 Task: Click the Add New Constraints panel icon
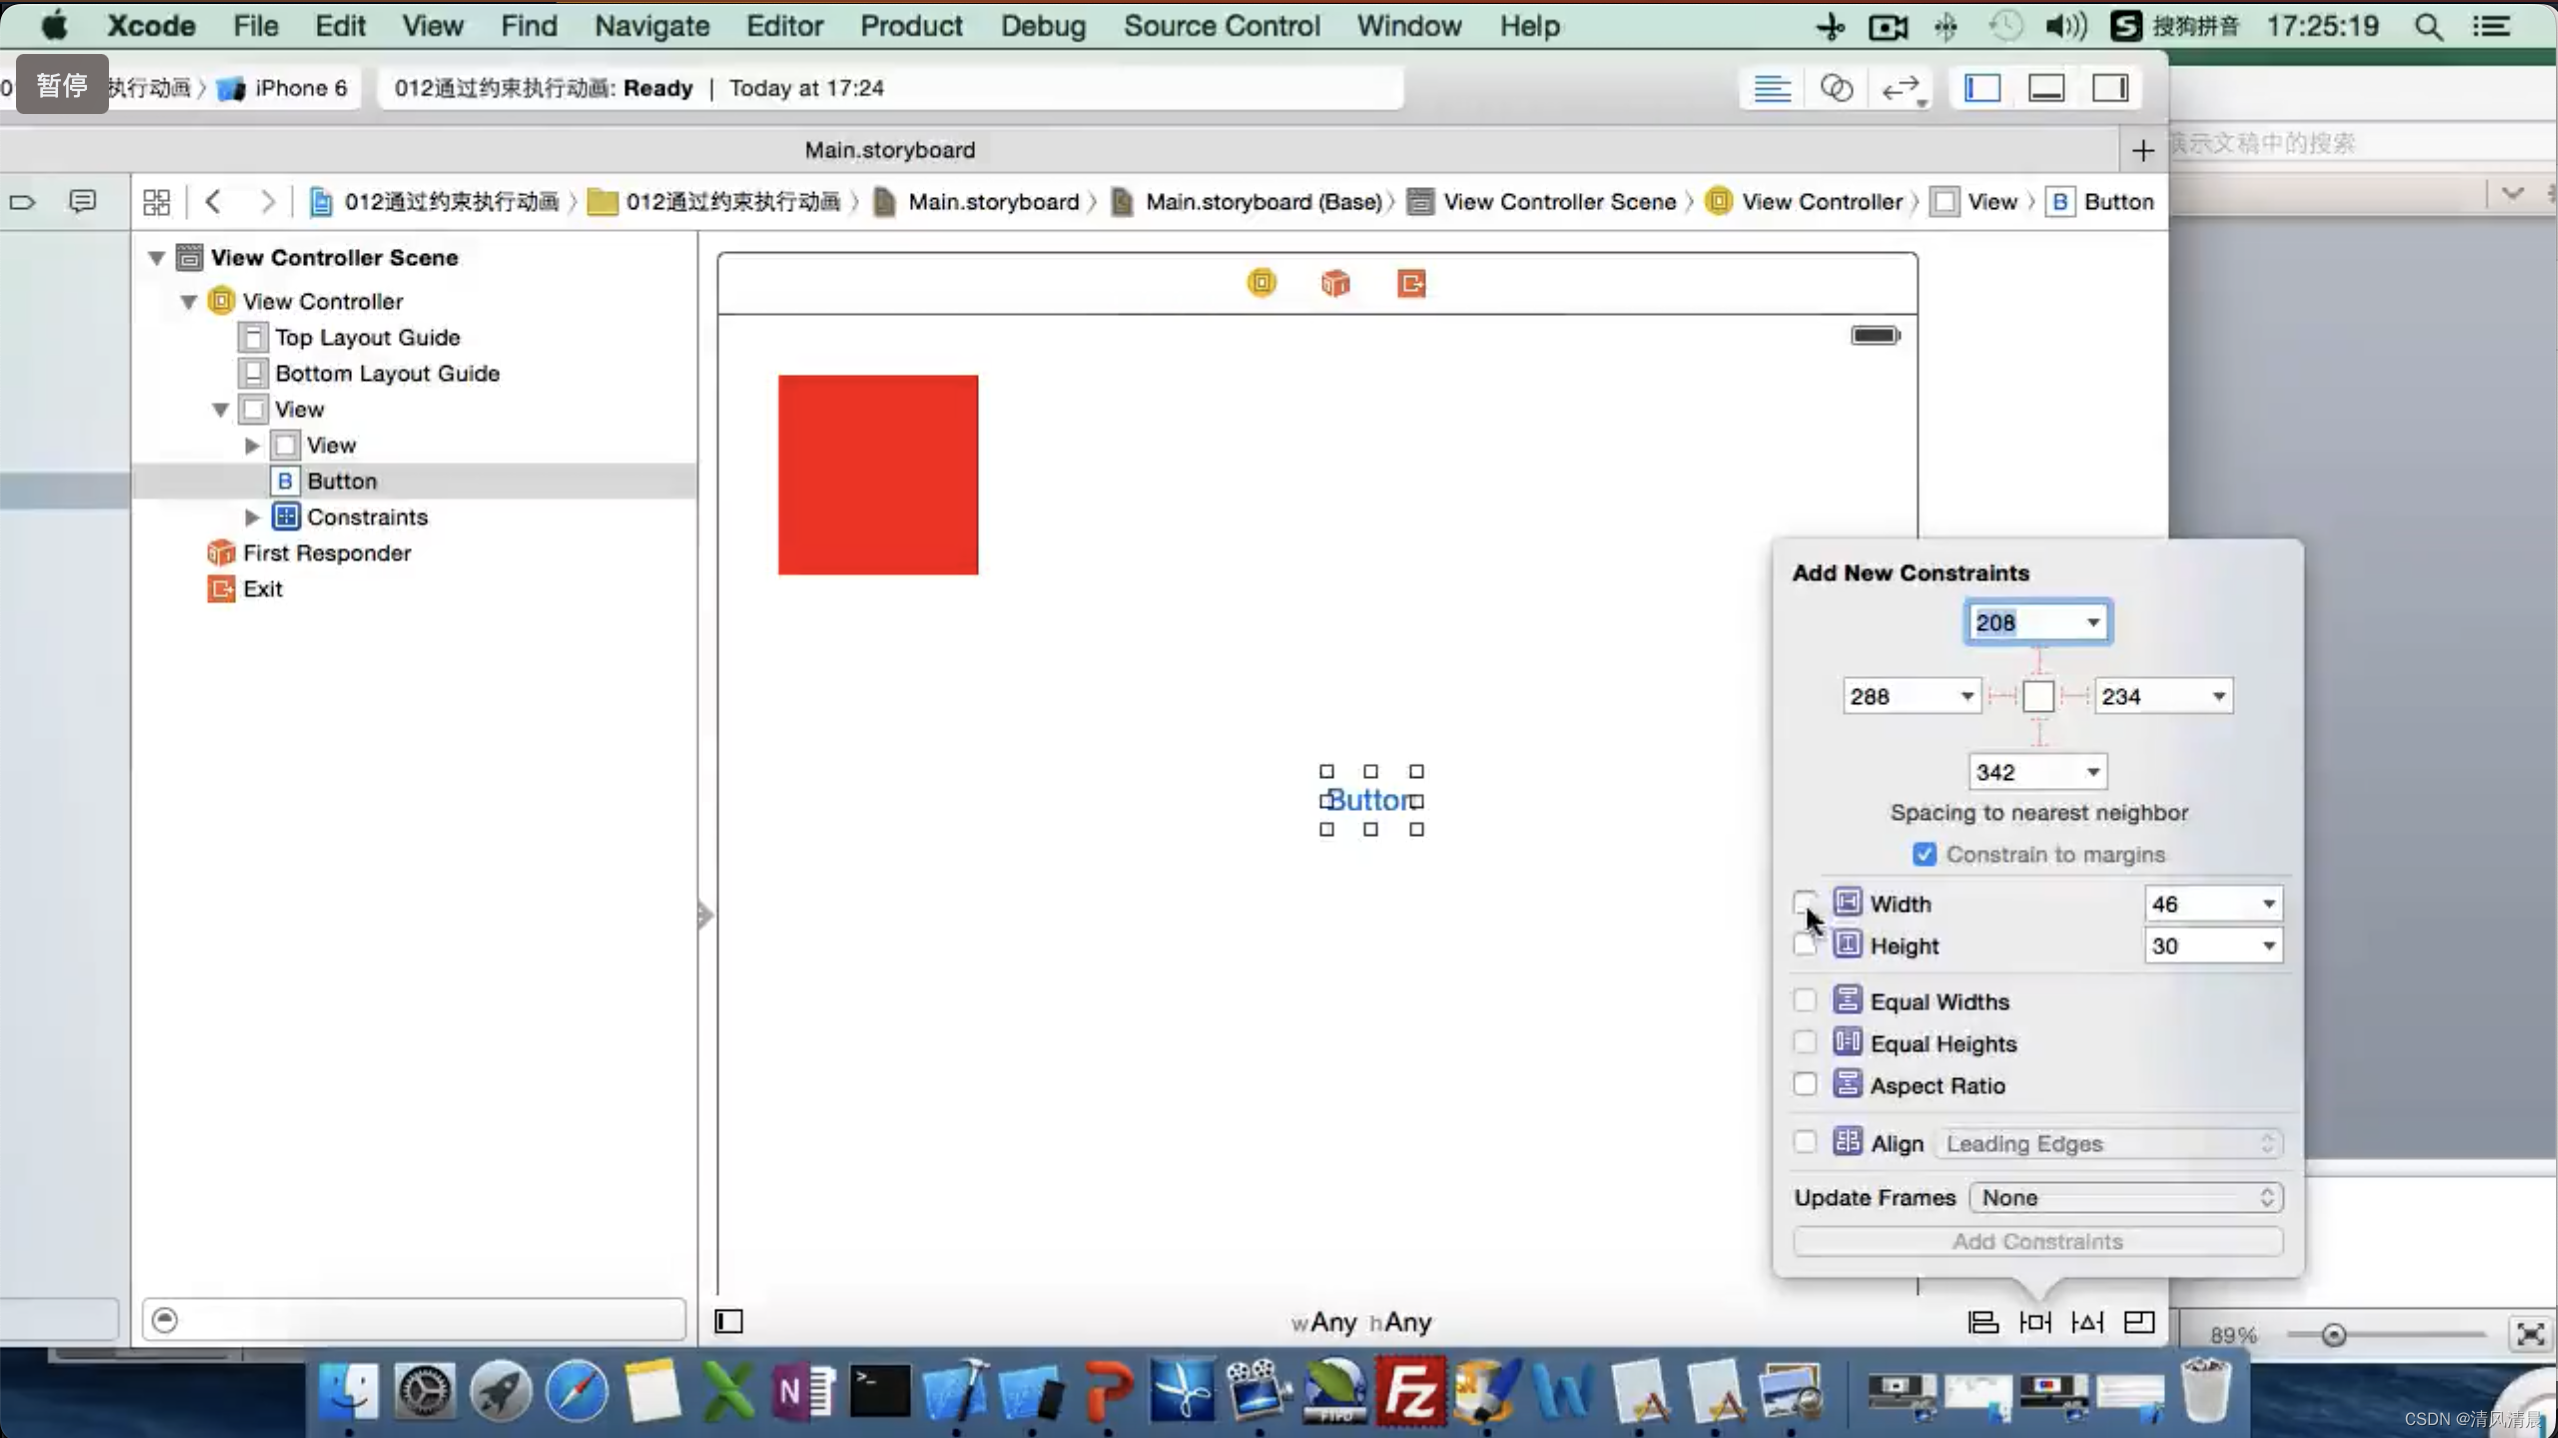coord(2034,1322)
